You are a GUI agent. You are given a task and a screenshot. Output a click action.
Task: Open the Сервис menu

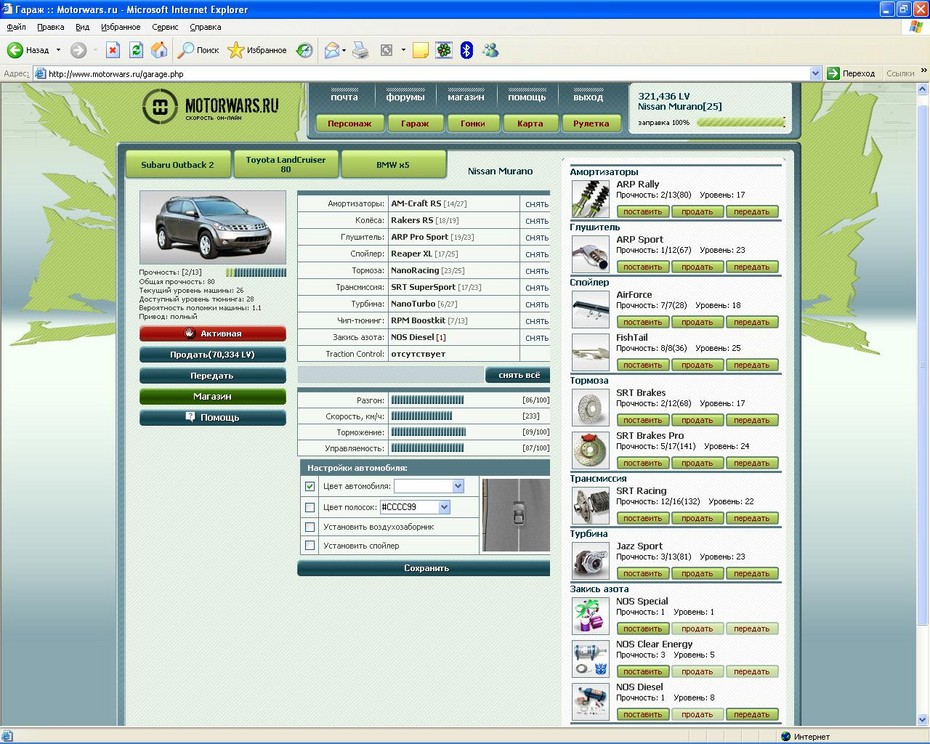point(165,27)
